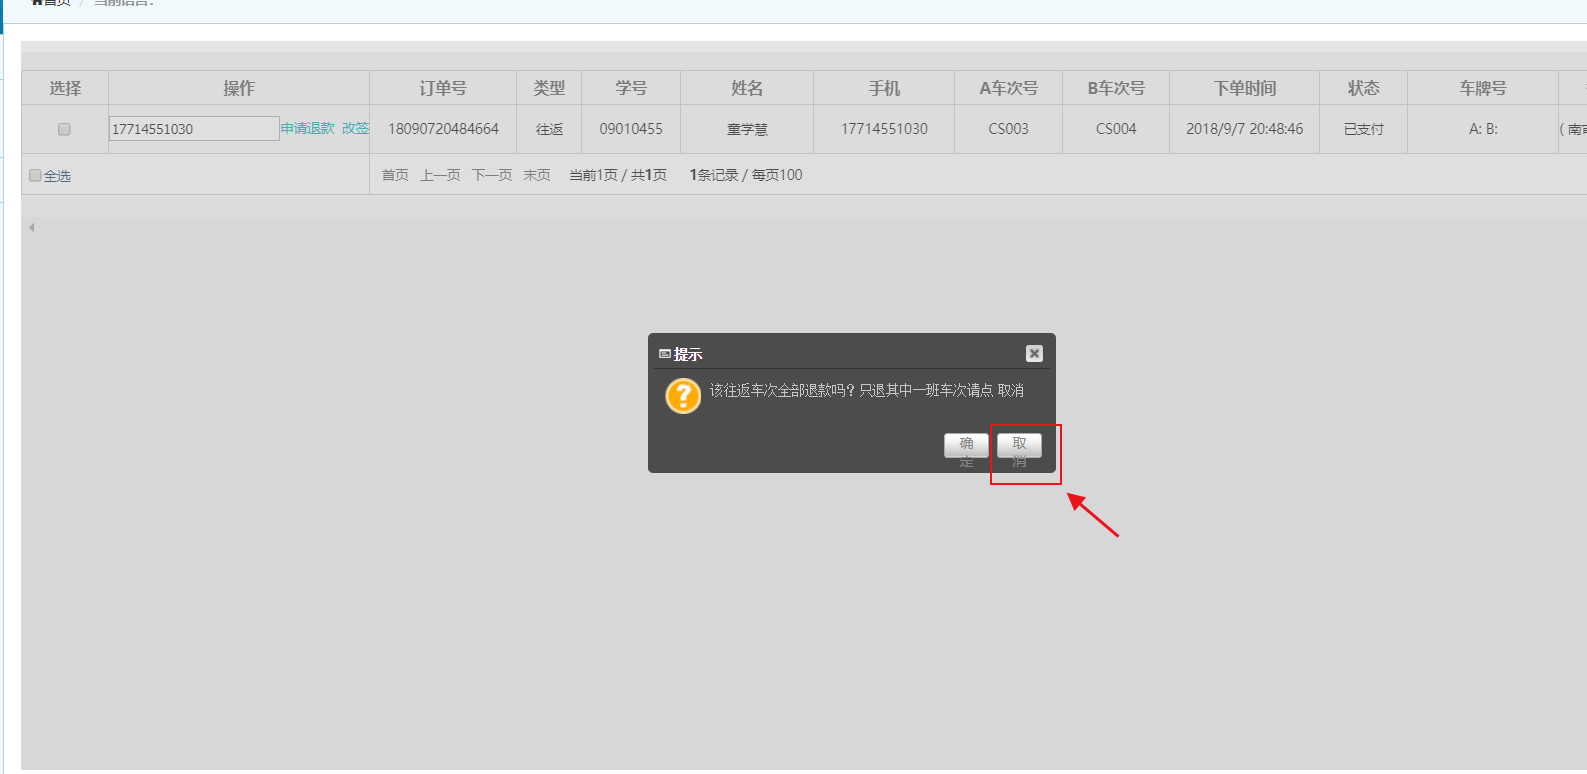Screen dimensions: 1587x774
Task: Click the 类型 column header
Action: [x=549, y=88]
